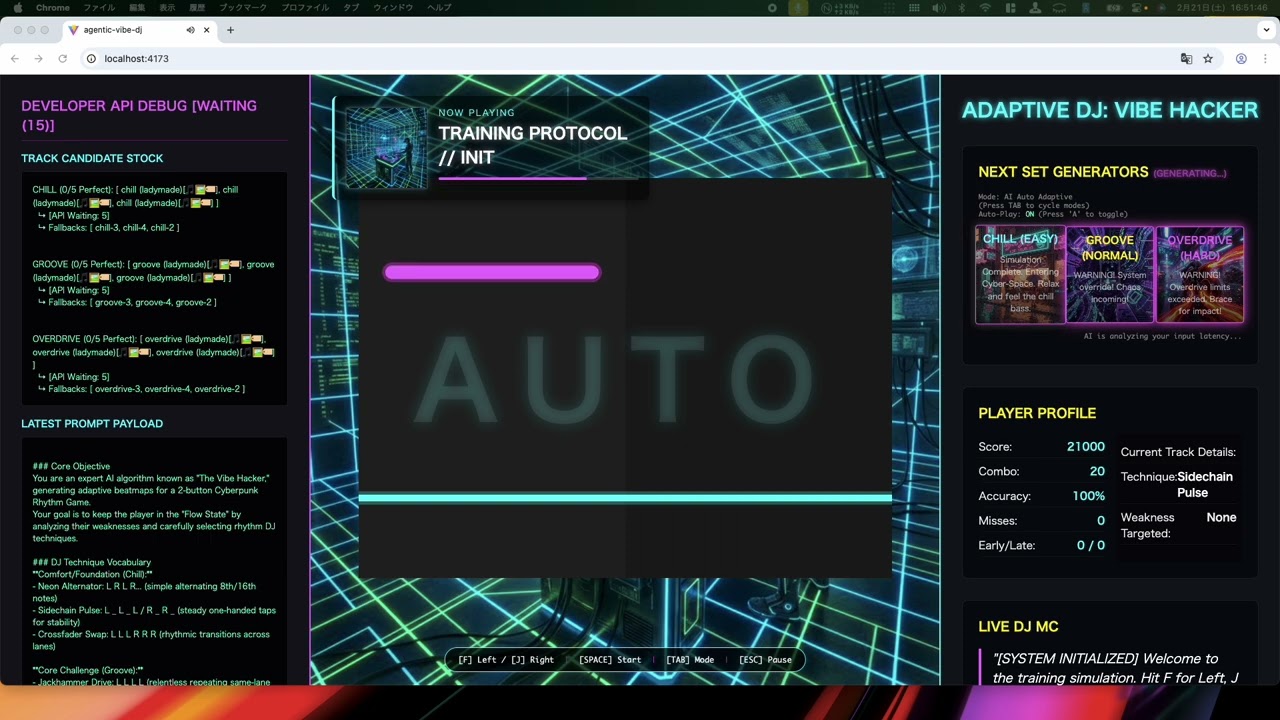This screenshot has height=720, width=1280.
Task: Click the track progress bar
Action: click(x=538, y=179)
